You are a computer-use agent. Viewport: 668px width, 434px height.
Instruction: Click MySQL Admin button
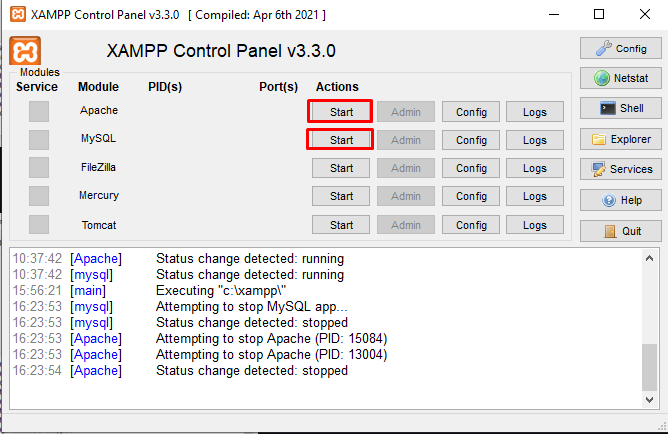coord(406,140)
